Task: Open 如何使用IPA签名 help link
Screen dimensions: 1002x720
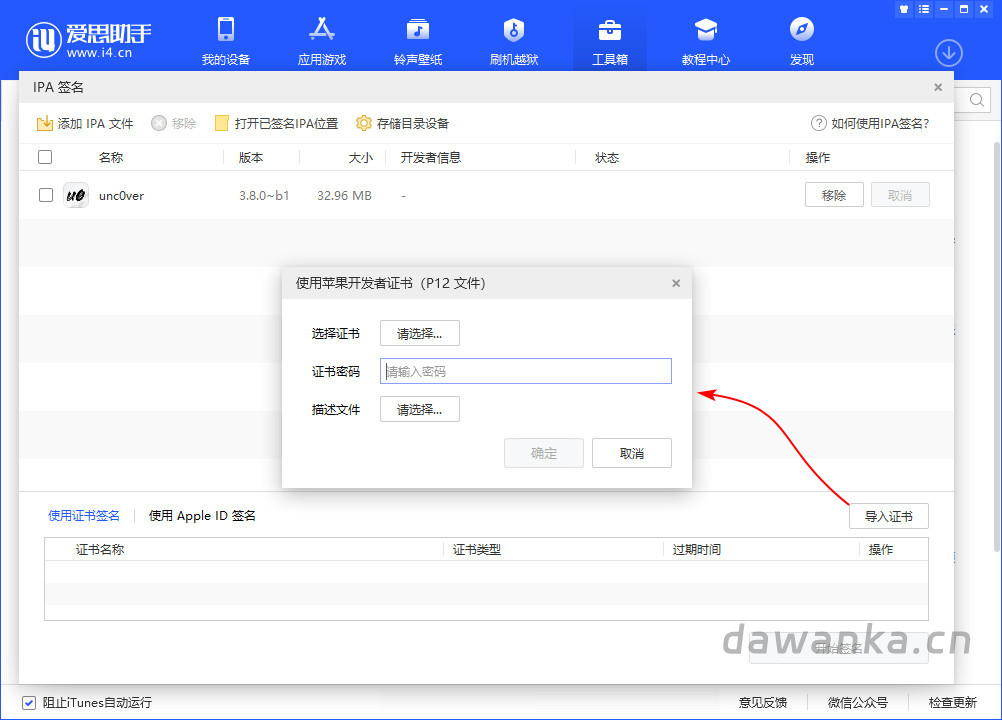Action: click(x=870, y=123)
